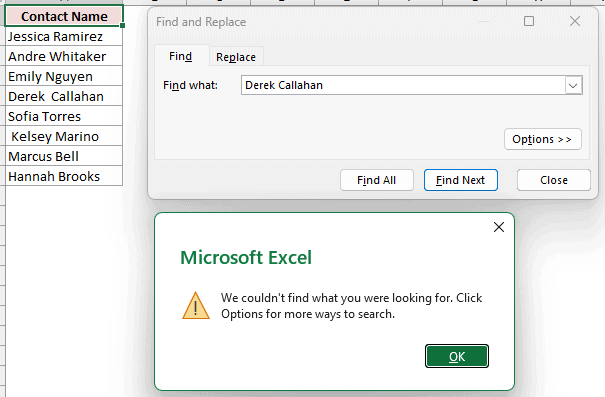605x397 pixels.
Task: Select the Kelsey Marino cell
Action: click(64, 137)
